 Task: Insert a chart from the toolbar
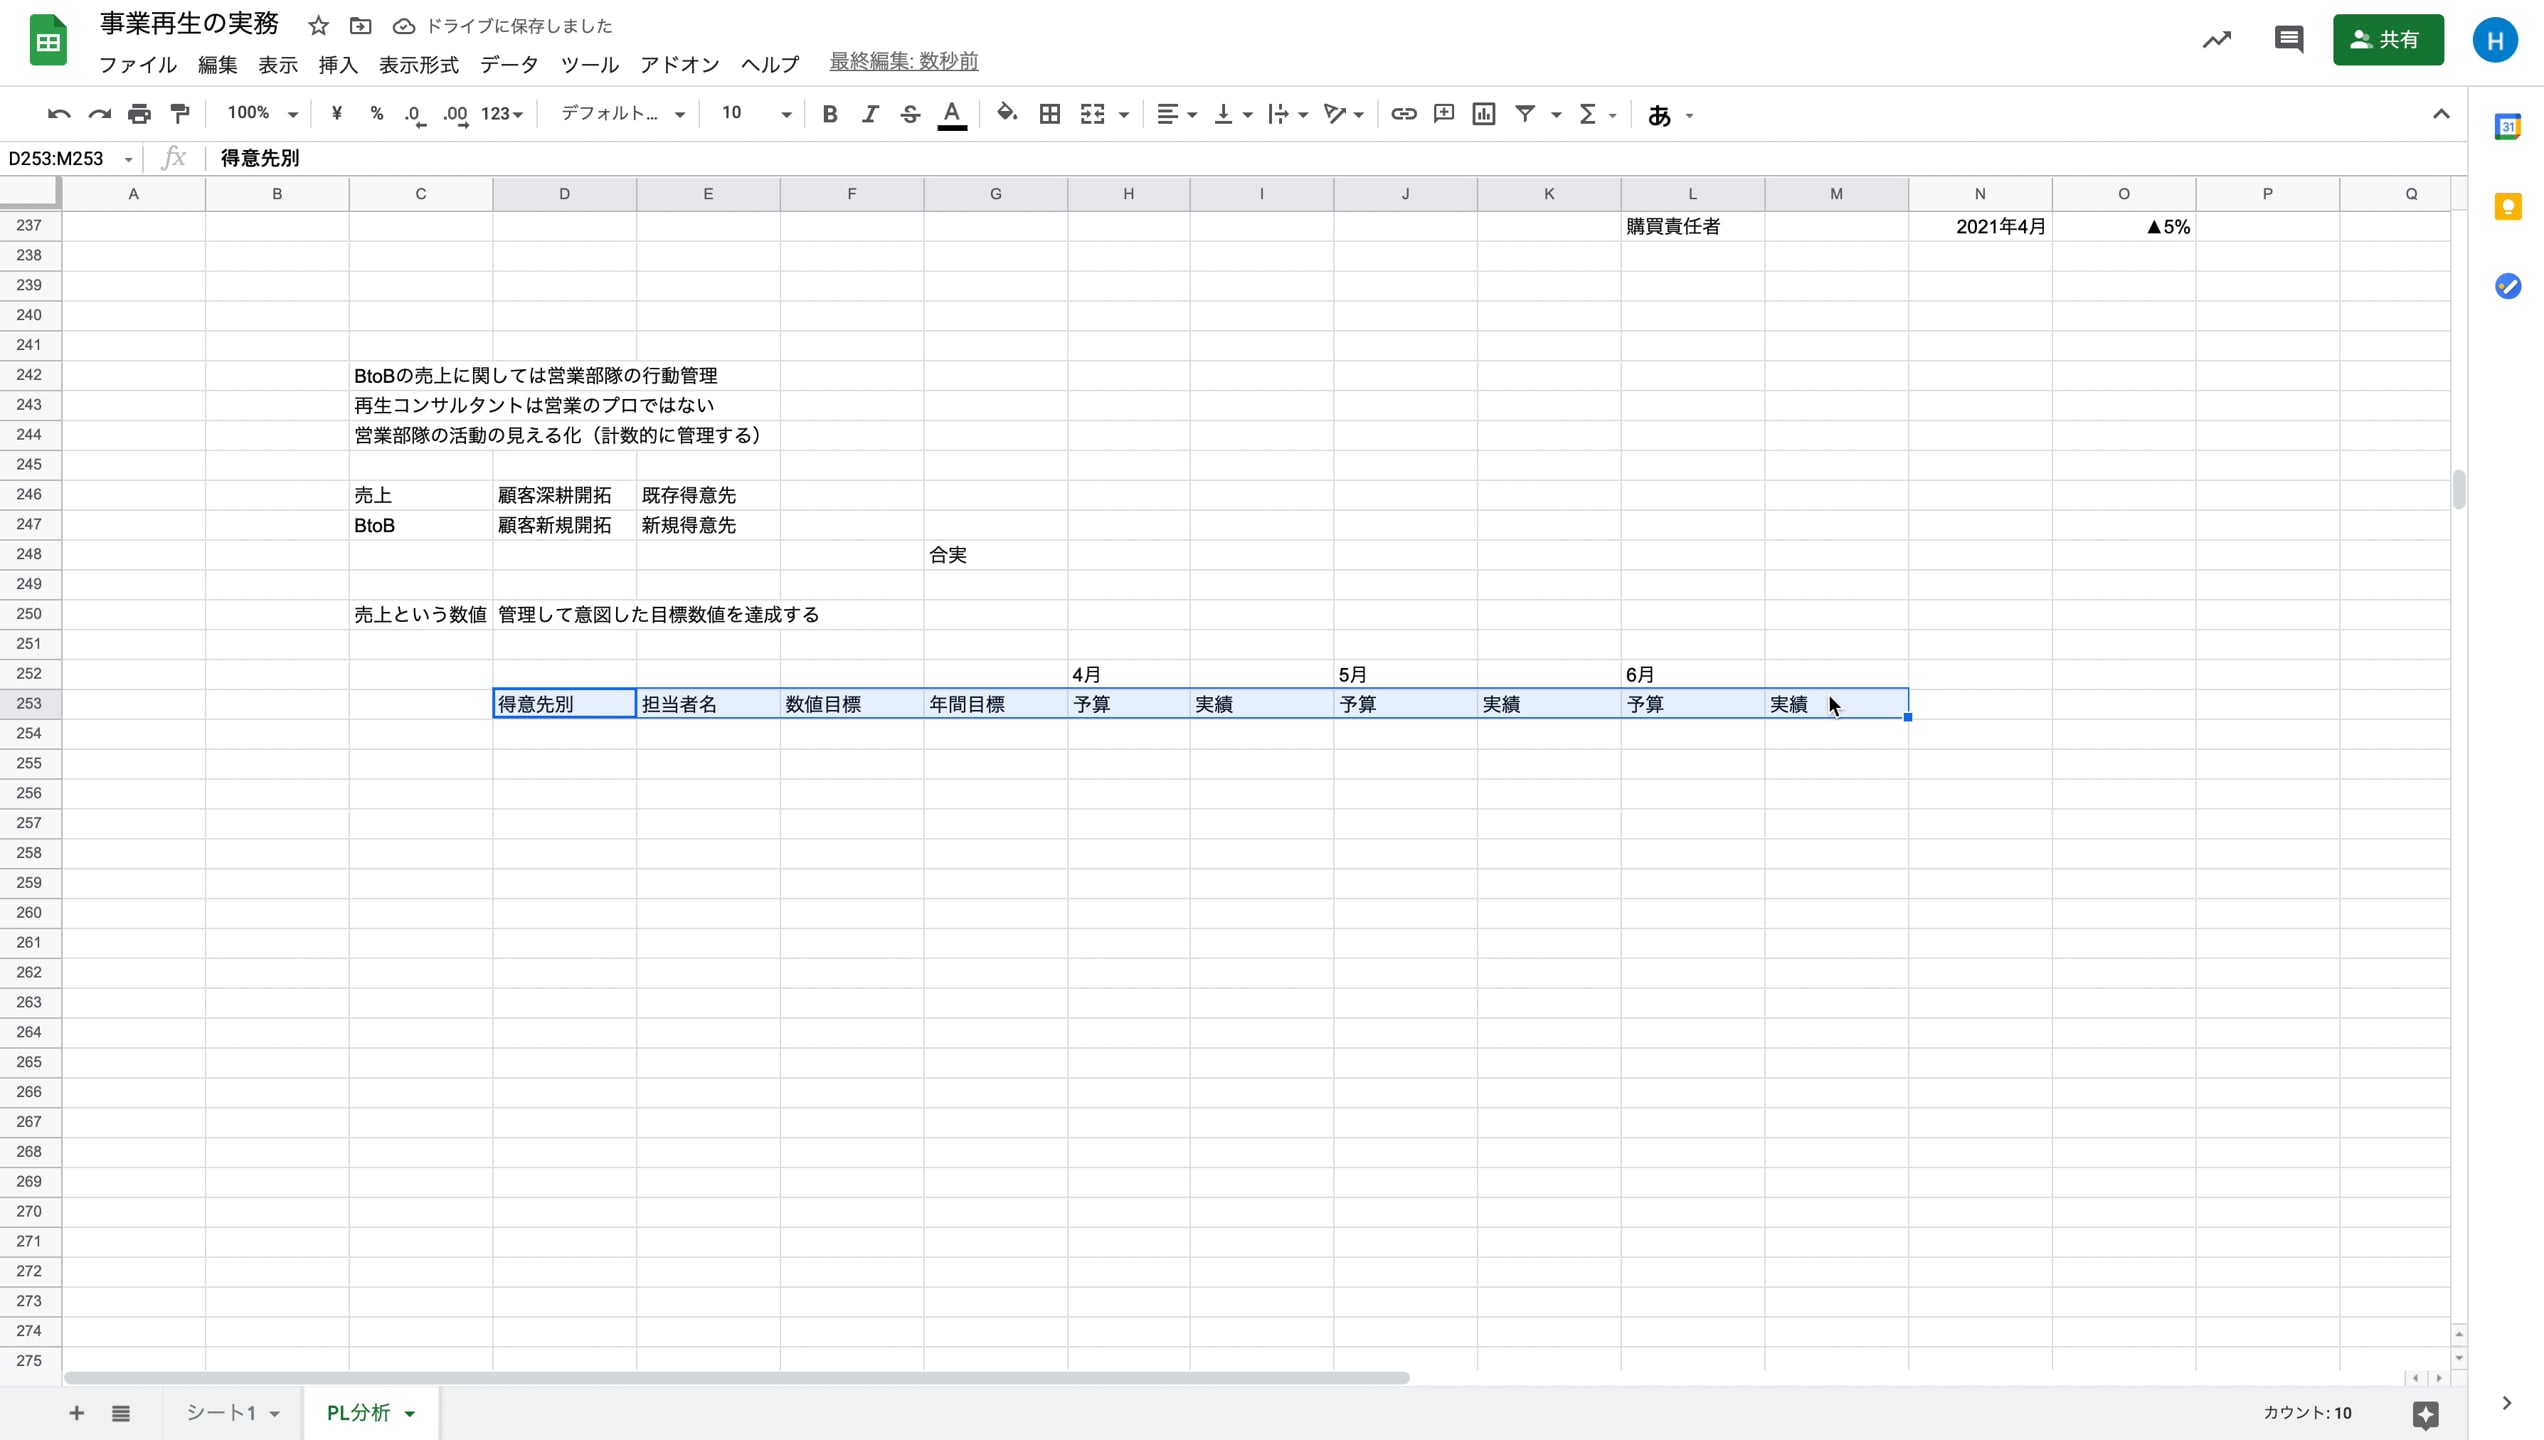coord(1483,113)
